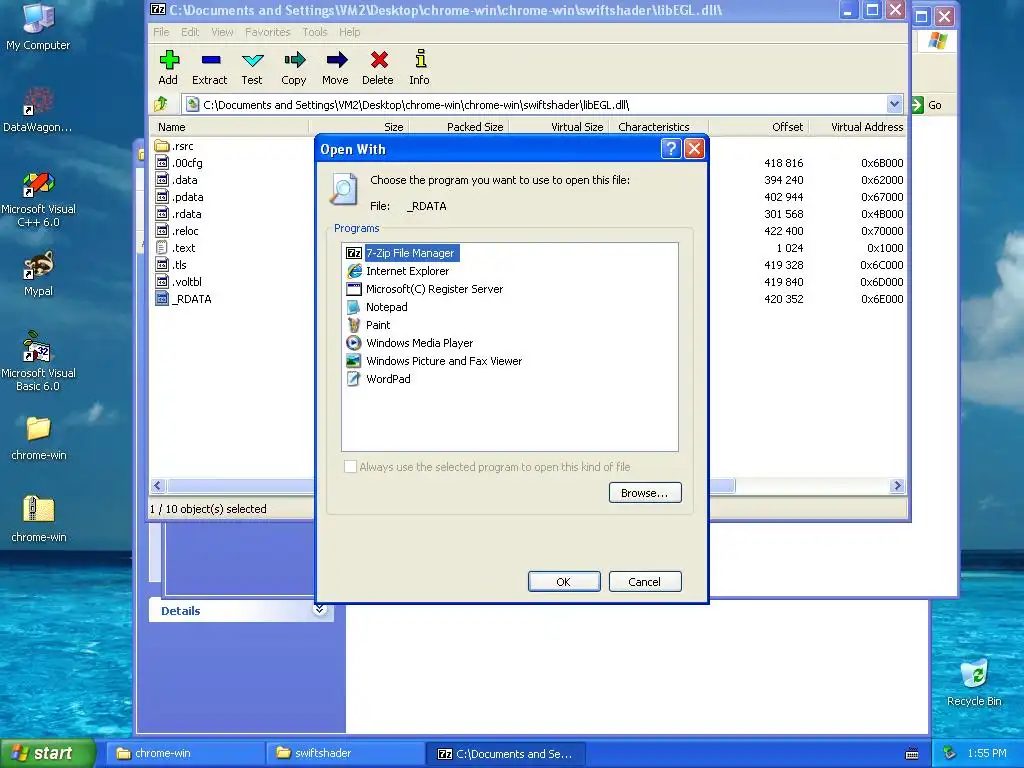Open the Help menu in 7-Zip
Viewport: 1024px width, 768px height.
pos(349,32)
